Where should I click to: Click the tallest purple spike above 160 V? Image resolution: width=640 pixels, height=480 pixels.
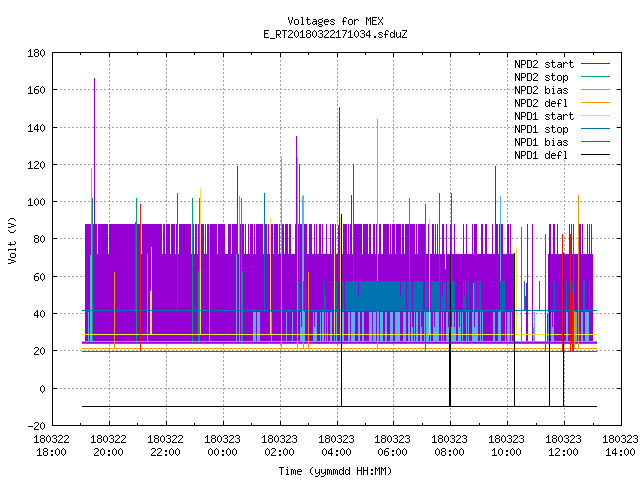coord(95,151)
